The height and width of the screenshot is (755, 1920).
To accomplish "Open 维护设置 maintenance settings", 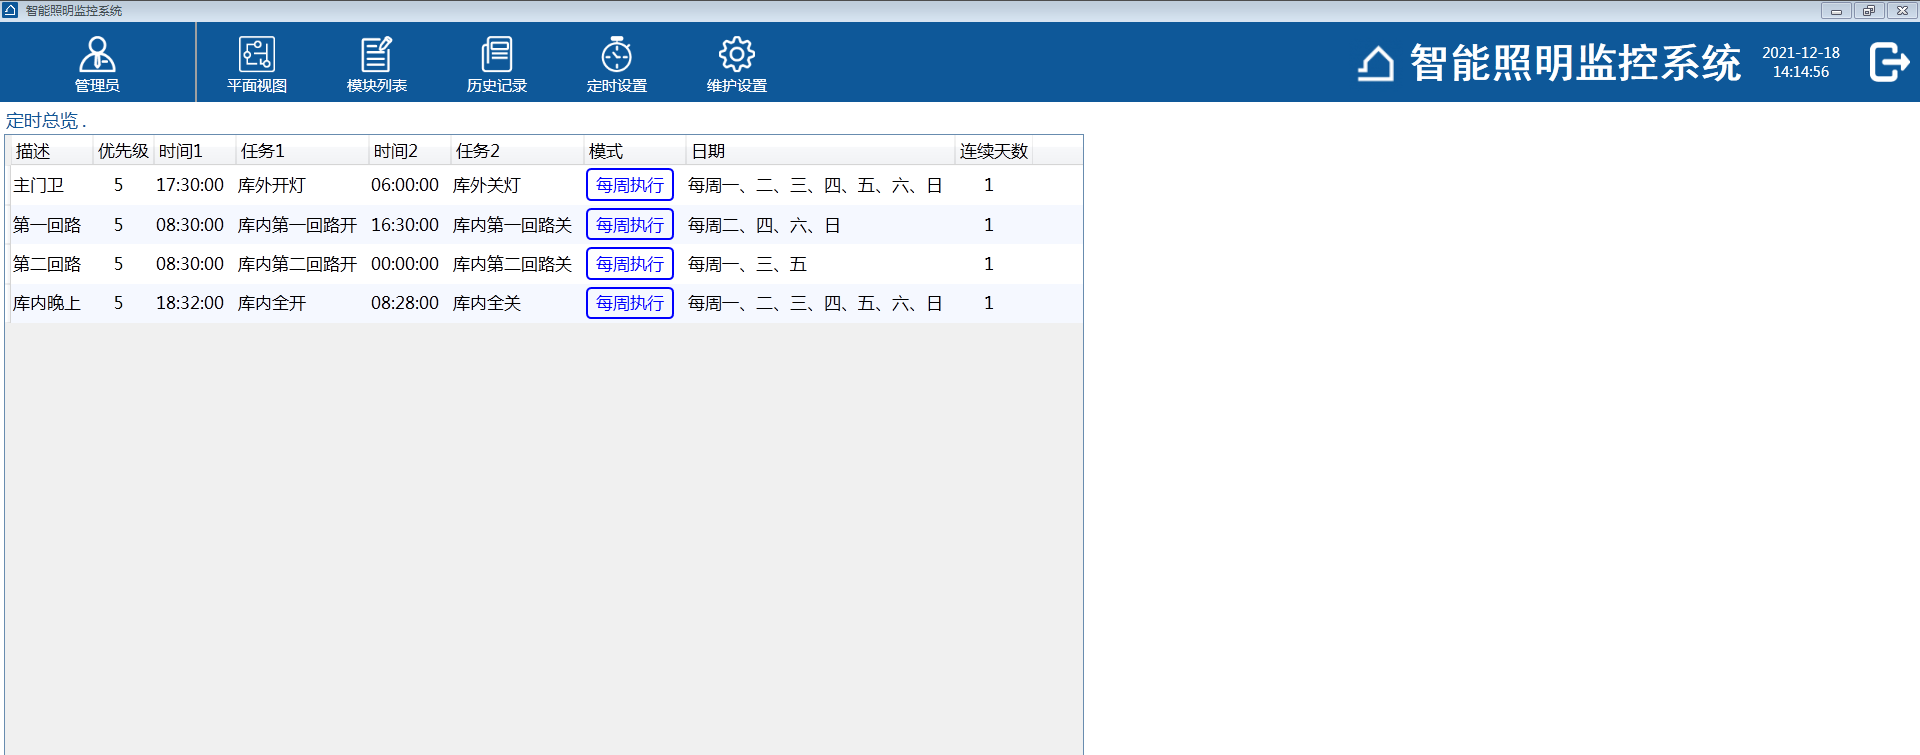I will (737, 63).
